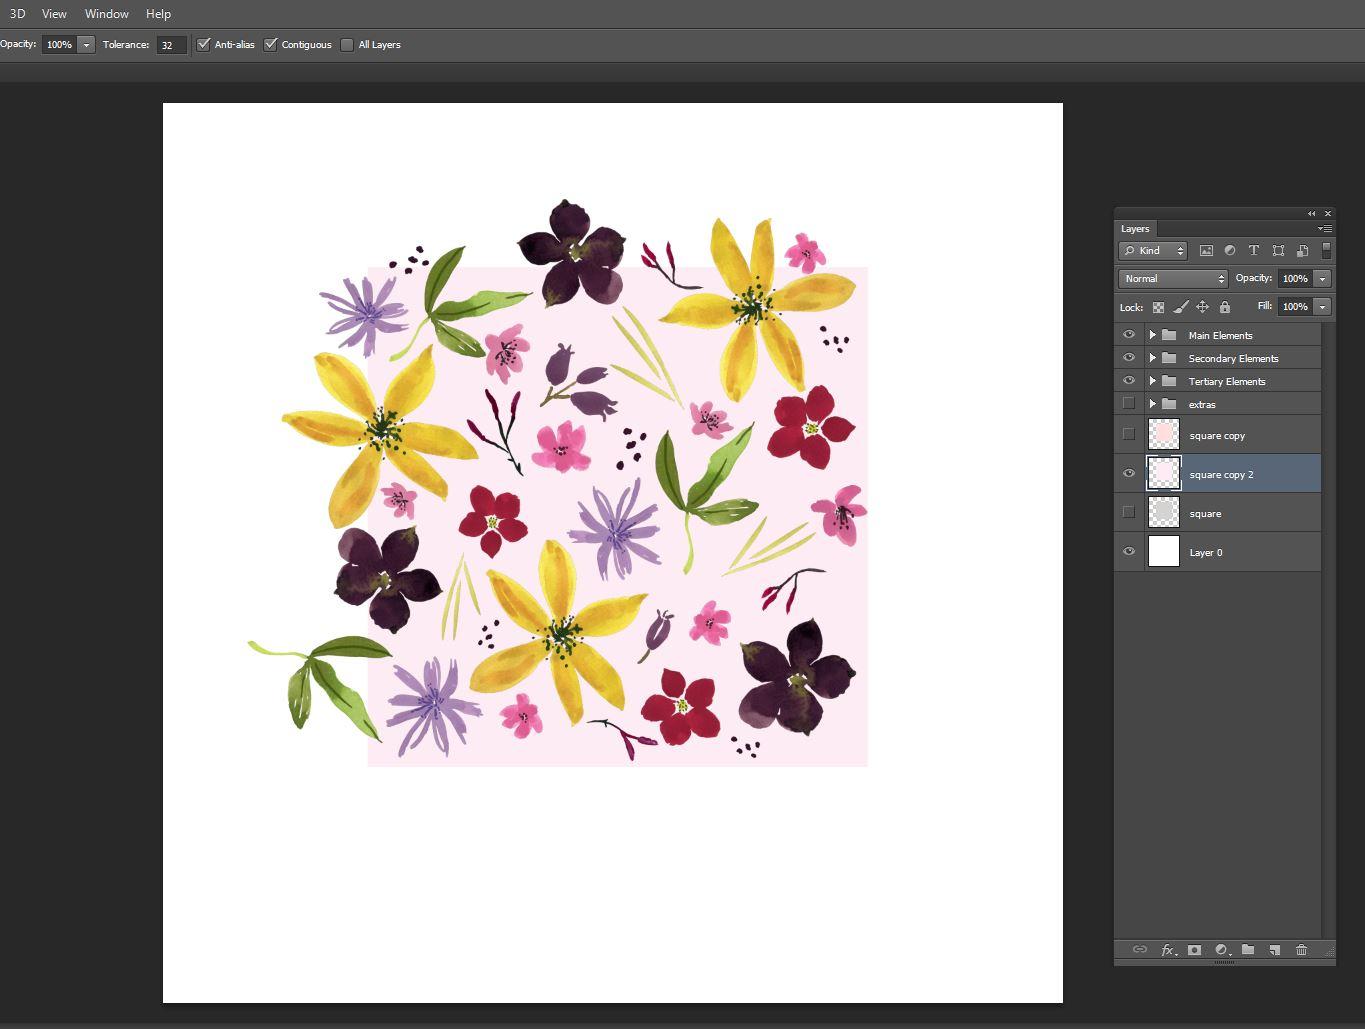
Task: Filter layers by adjustment layers icon
Action: [x=1230, y=251]
